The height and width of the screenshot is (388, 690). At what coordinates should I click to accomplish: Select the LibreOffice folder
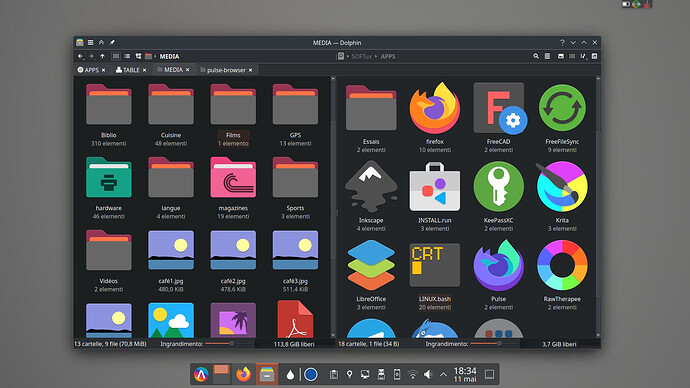click(371, 275)
